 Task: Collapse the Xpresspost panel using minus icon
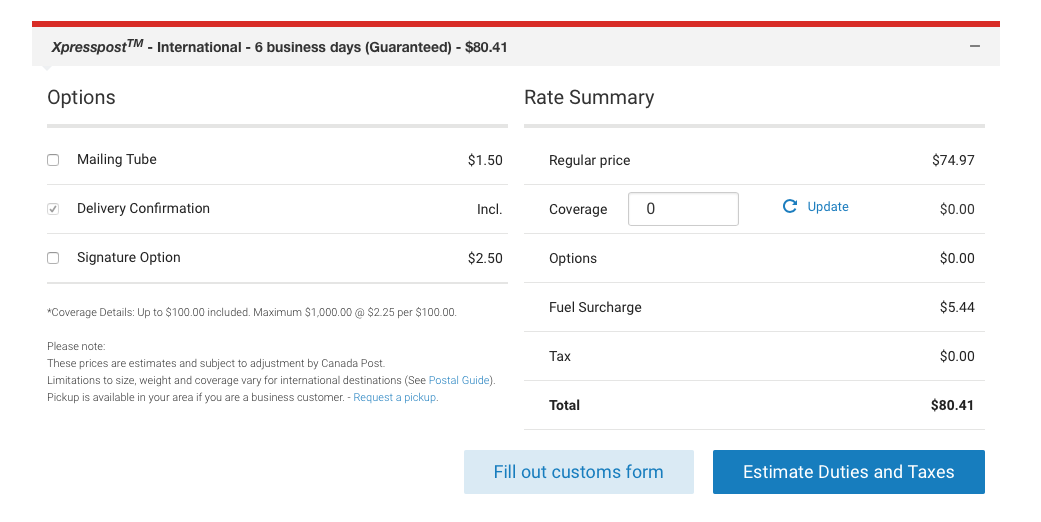pyautogui.click(x=974, y=46)
